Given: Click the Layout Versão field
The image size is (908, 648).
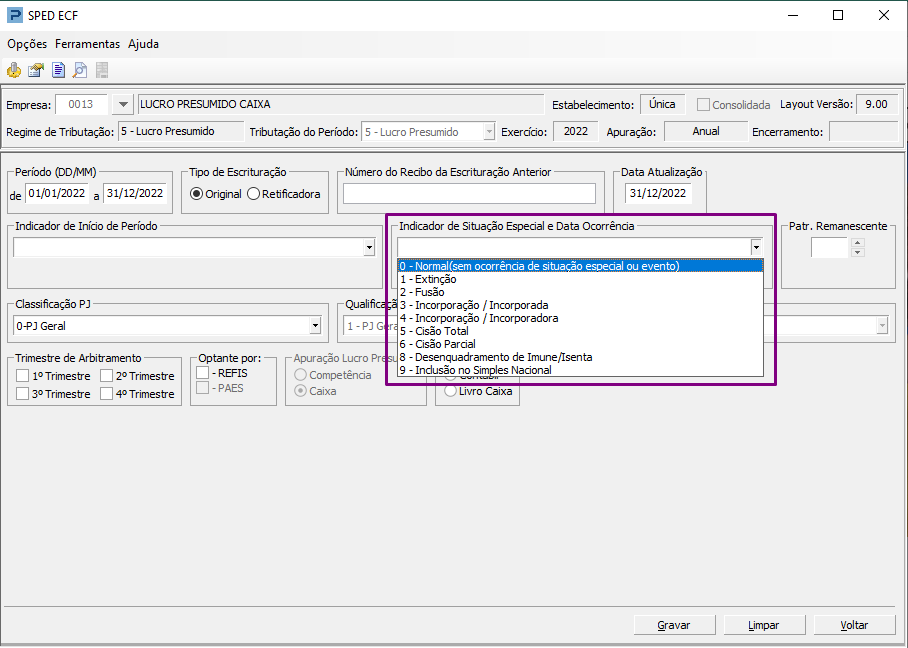Looking at the screenshot, I should (877, 104).
